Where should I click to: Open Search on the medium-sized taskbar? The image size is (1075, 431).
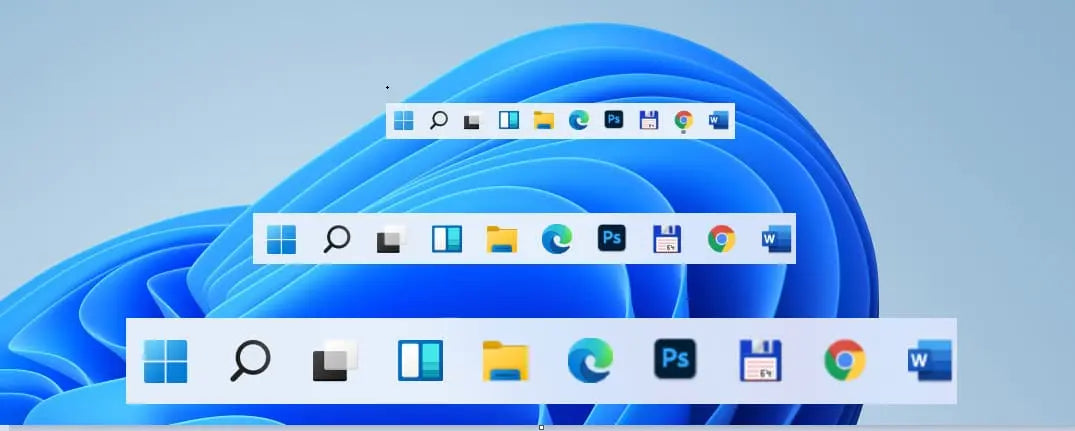[x=337, y=239]
